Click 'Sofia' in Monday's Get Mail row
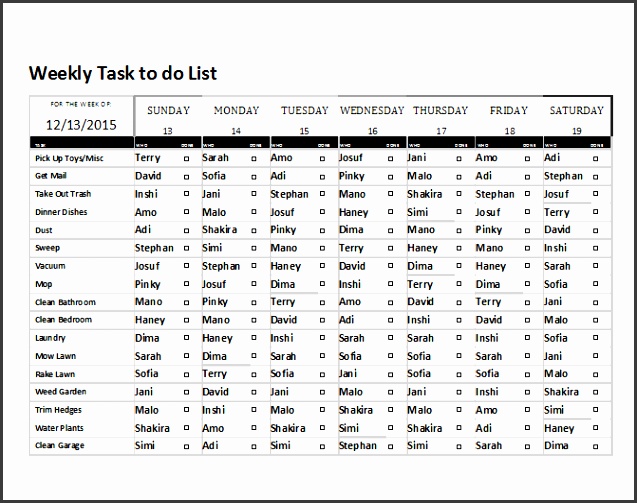Screen dimensions: 637x503 point(214,176)
